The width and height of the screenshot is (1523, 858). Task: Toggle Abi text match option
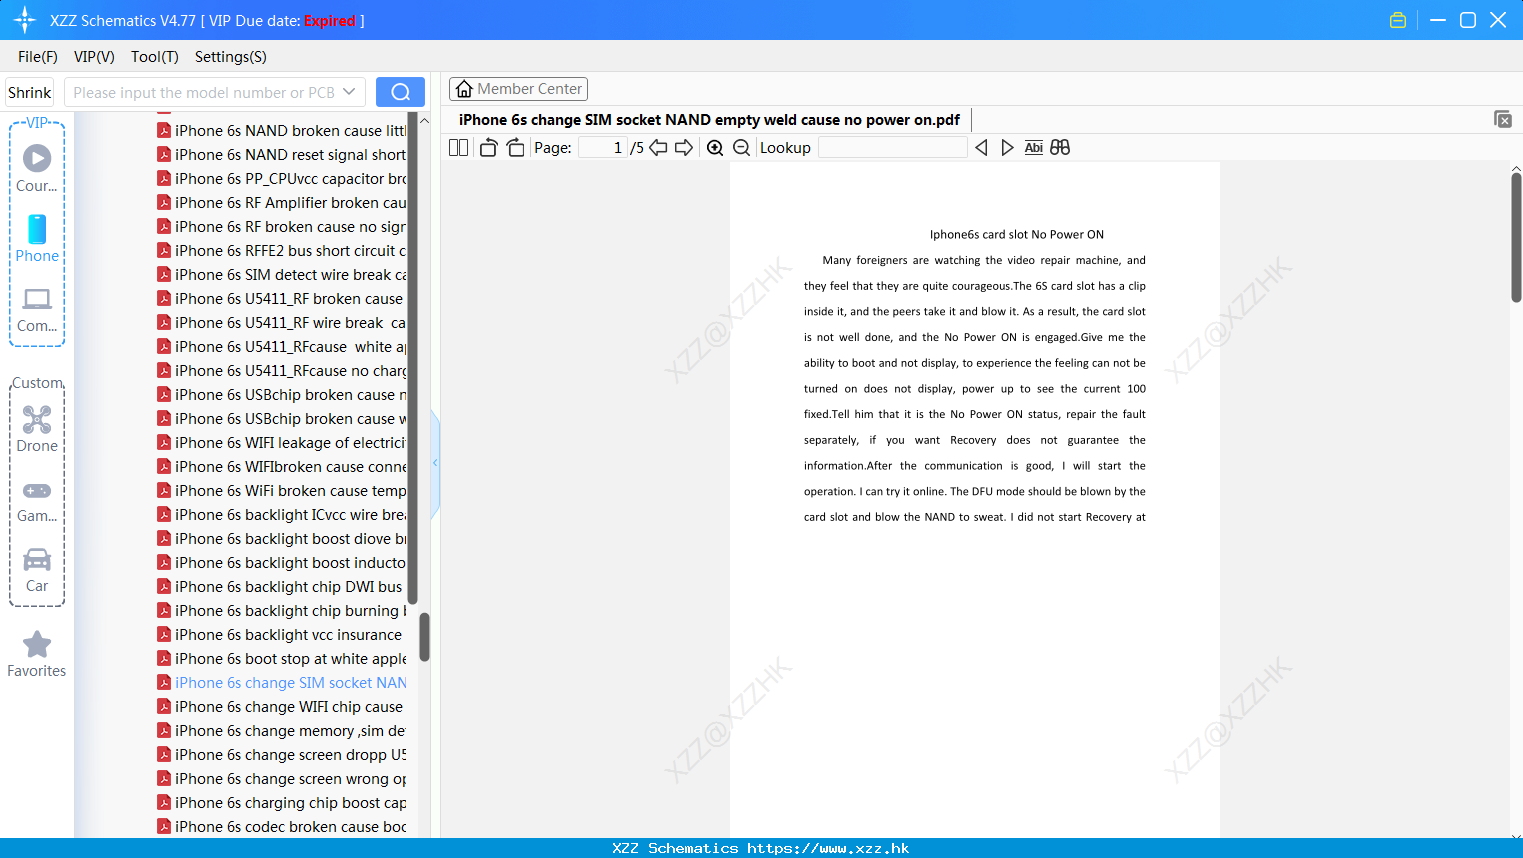coord(1034,148)
